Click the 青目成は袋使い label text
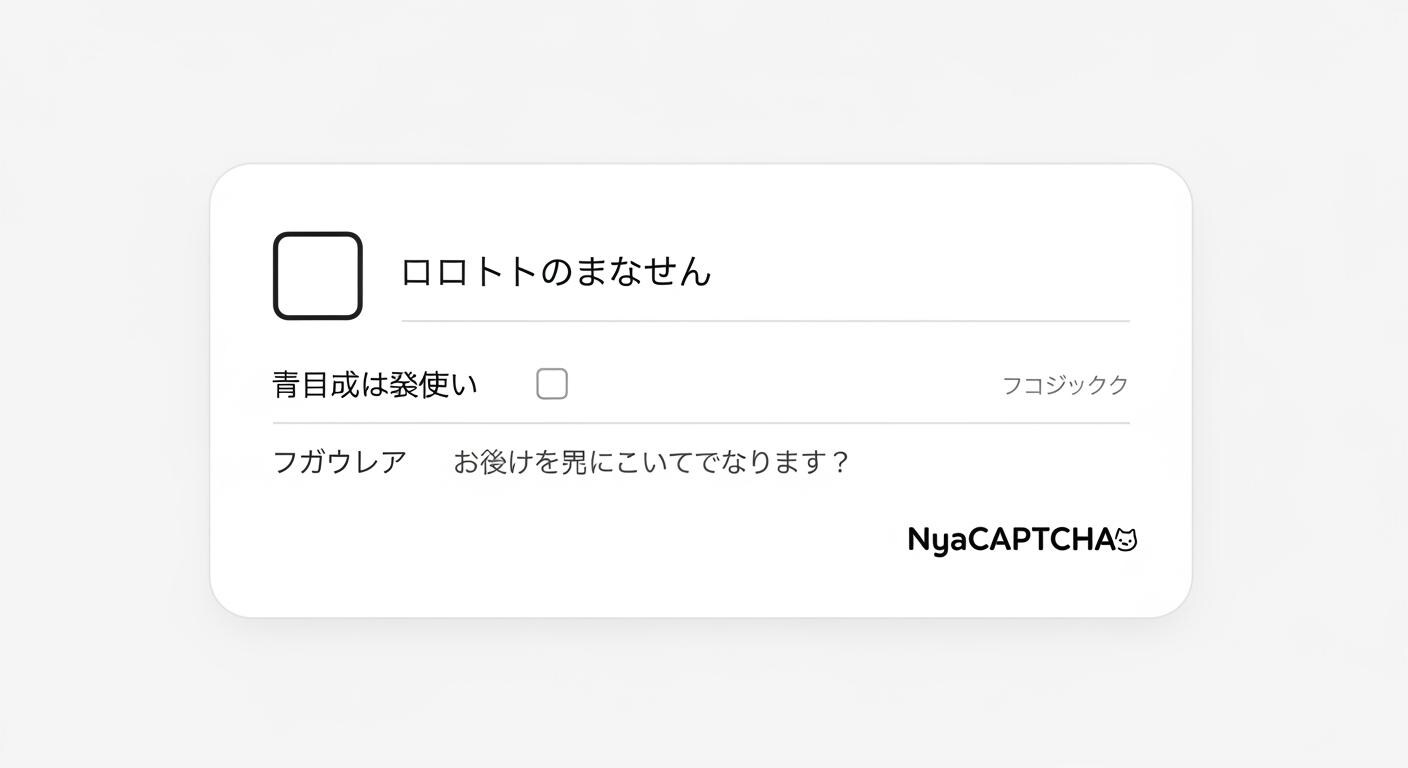The image size is (1408, 768). pos(375,385)
